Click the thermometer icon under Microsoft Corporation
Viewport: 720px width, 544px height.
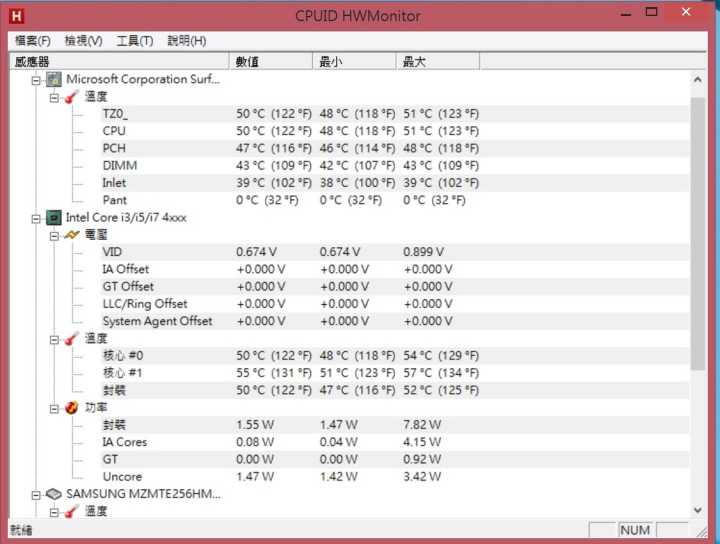coord(72,97)
